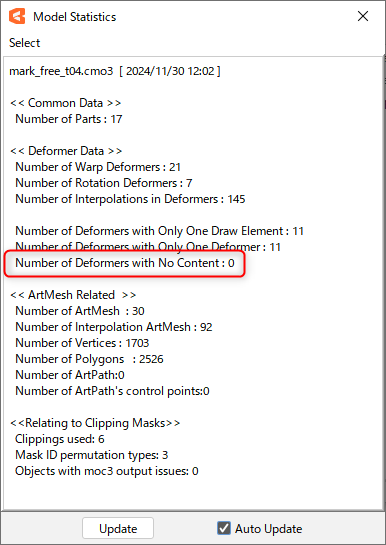Toggle the Auto Update checkbox

(x=224, y=528)
